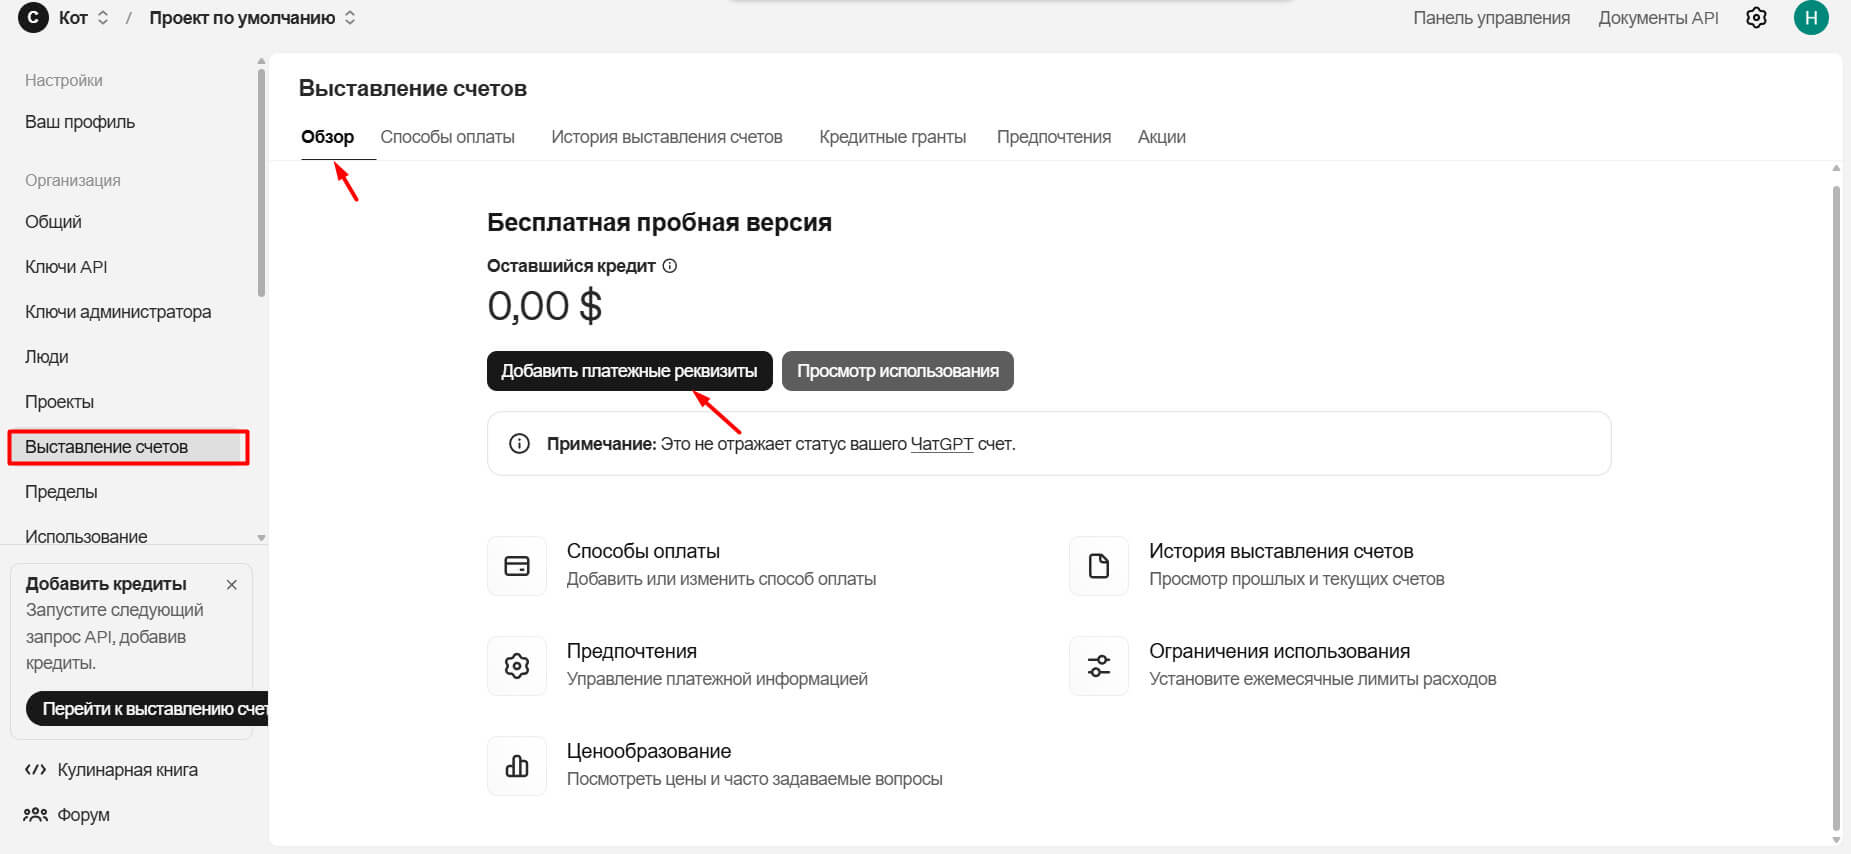Click the credit card icon for Способы оплаты
The width and height of the screenshot is (1851, 854).
tap(517, 566)
